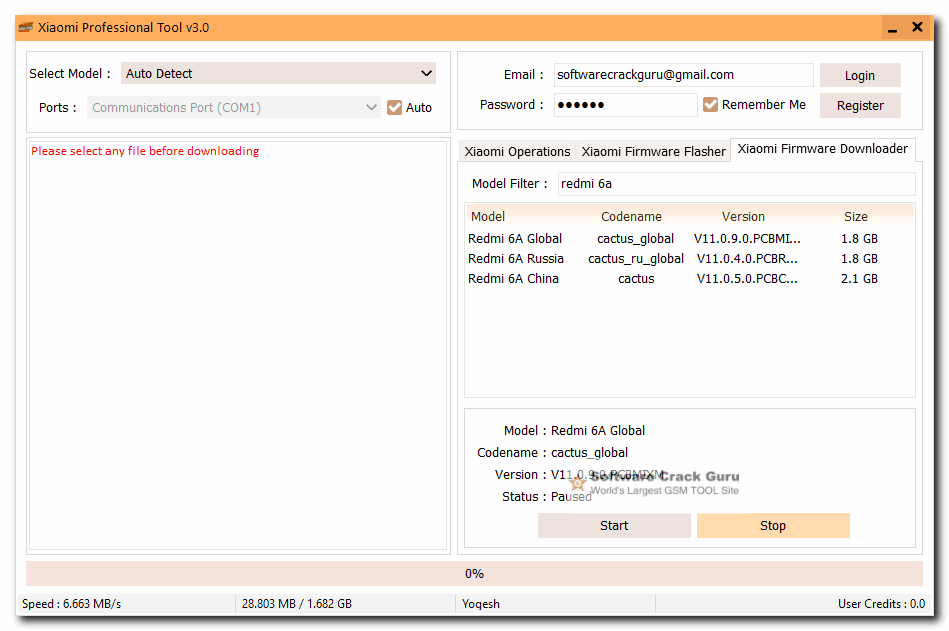Sort by the Model column header

tap(488, 217)
